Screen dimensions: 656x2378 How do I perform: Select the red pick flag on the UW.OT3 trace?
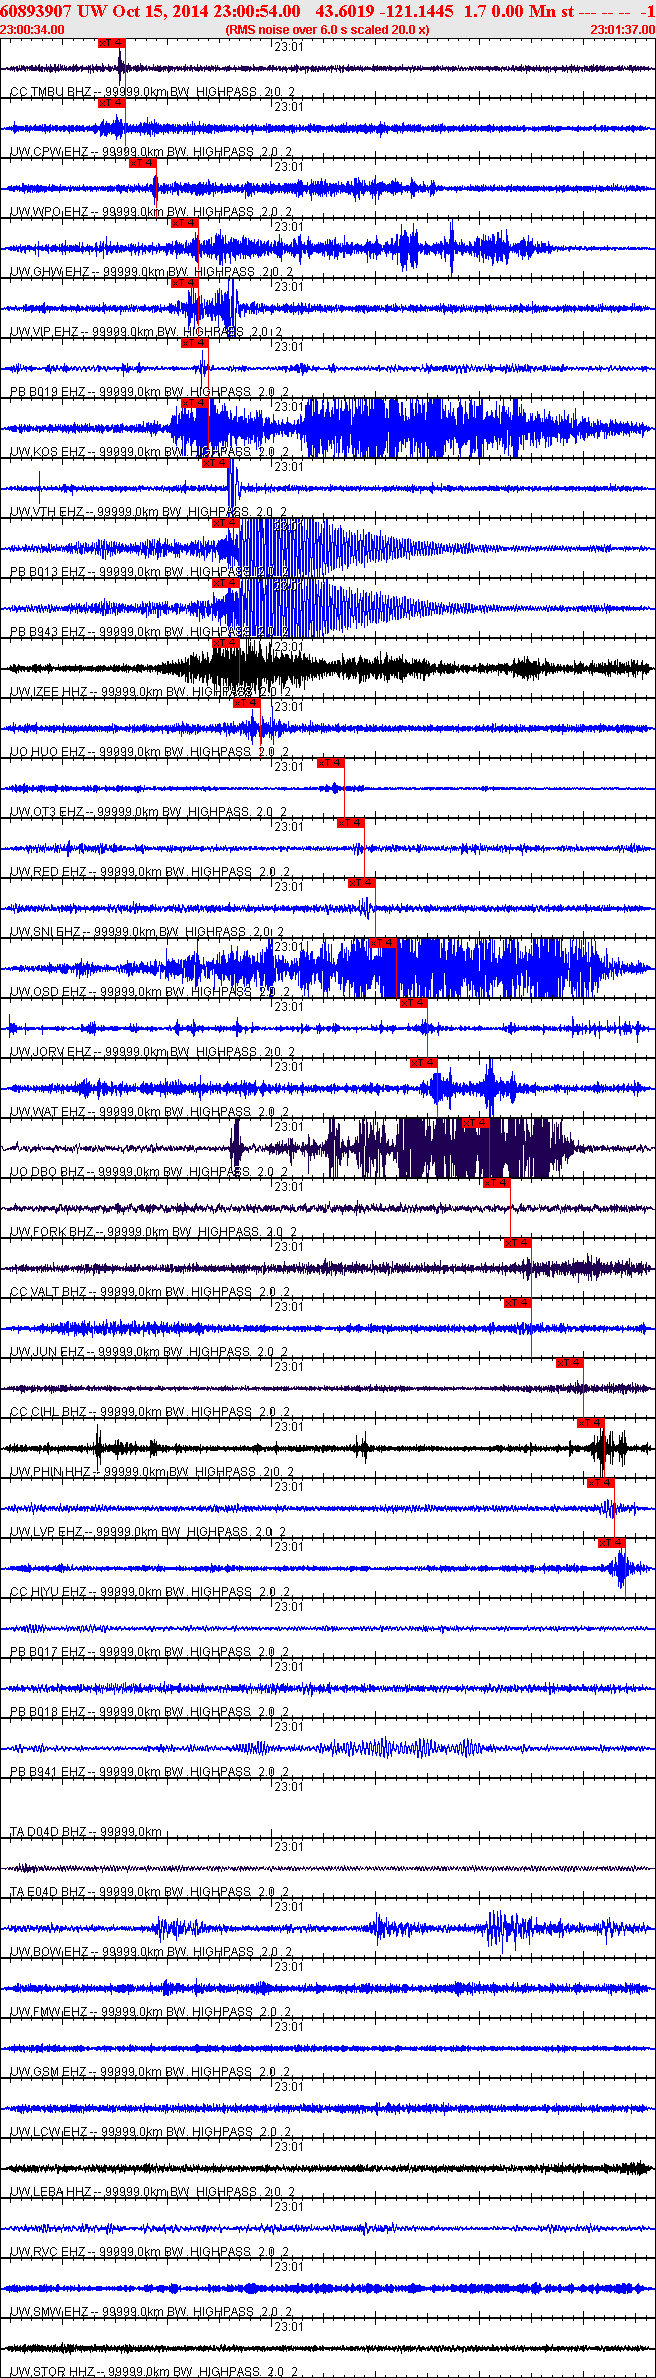pyautogui.click(x=331, y=763)
